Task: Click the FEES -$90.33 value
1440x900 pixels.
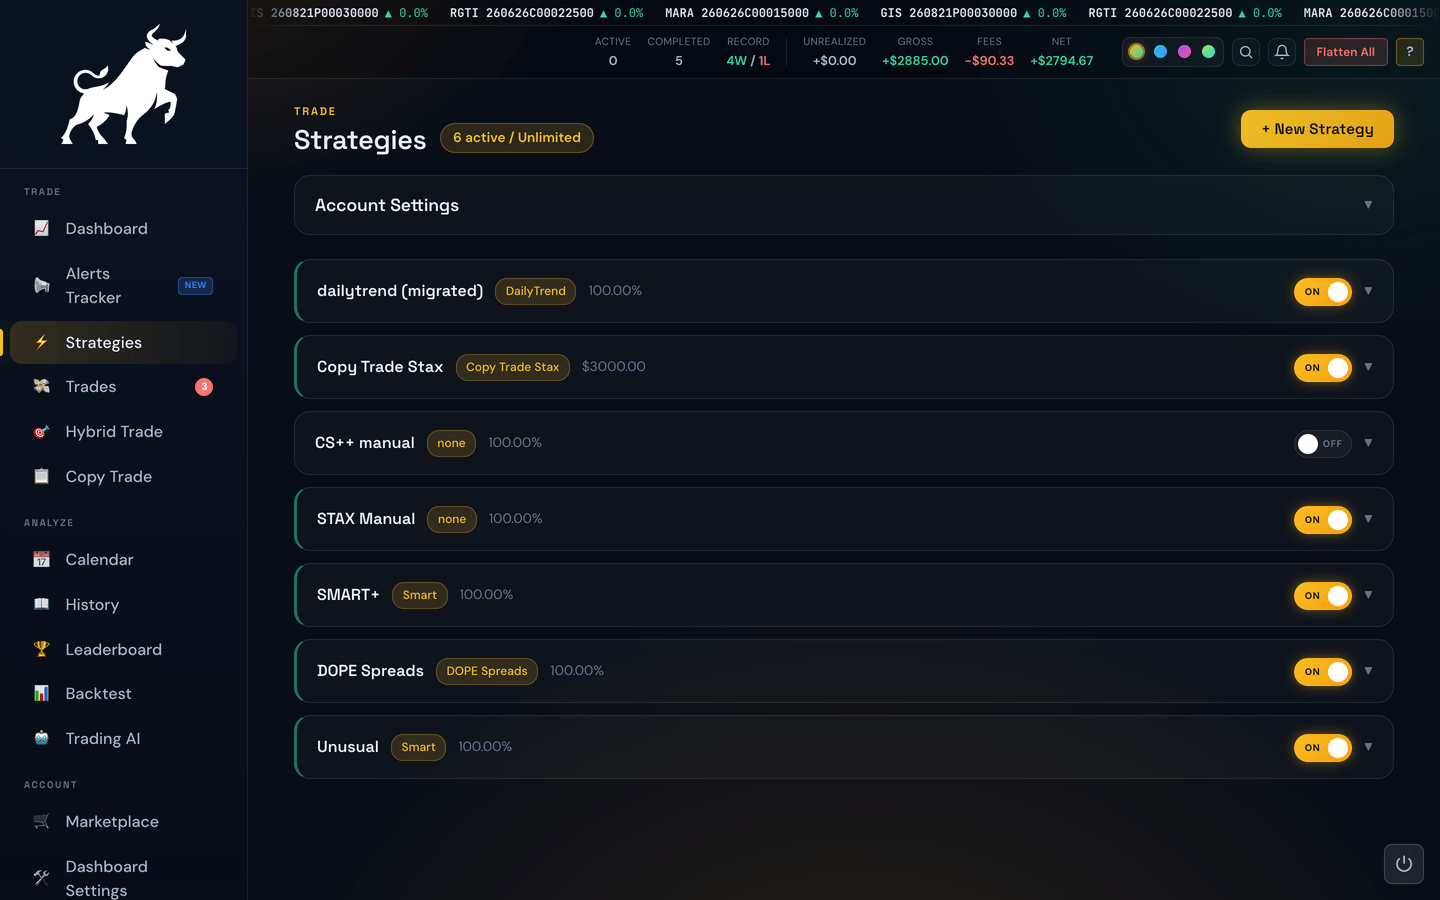Action: [x=989, y=61]
